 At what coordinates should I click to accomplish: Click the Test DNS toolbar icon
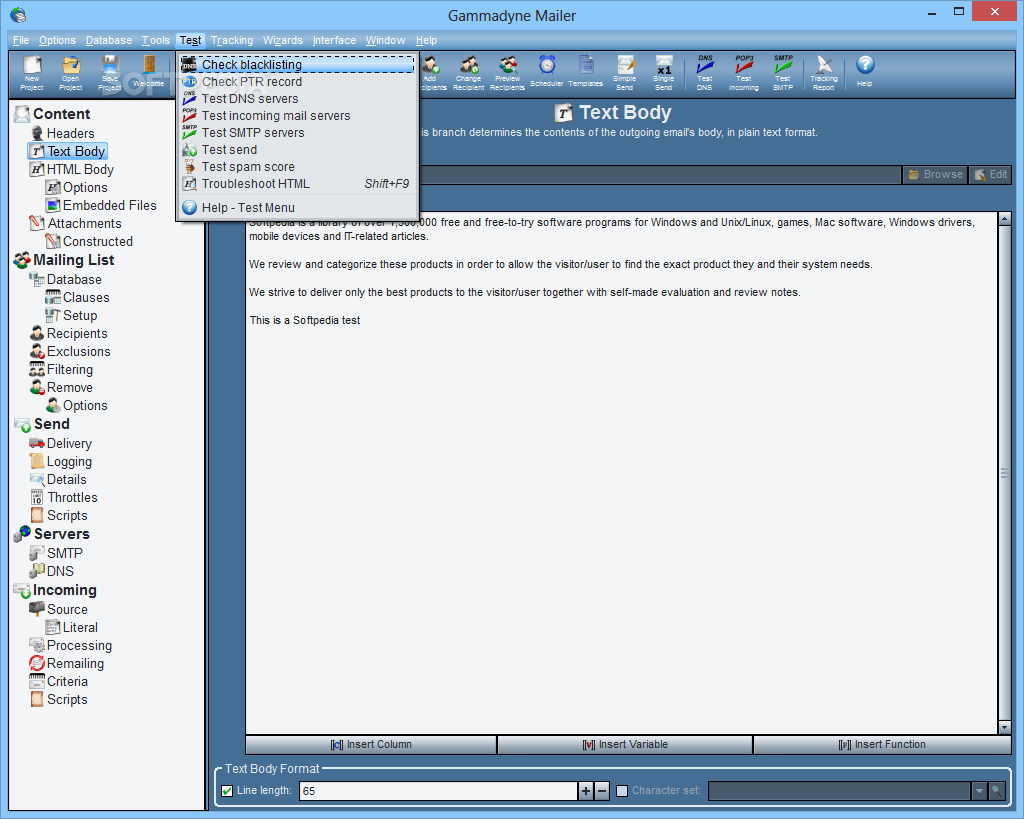pos(705,72)
